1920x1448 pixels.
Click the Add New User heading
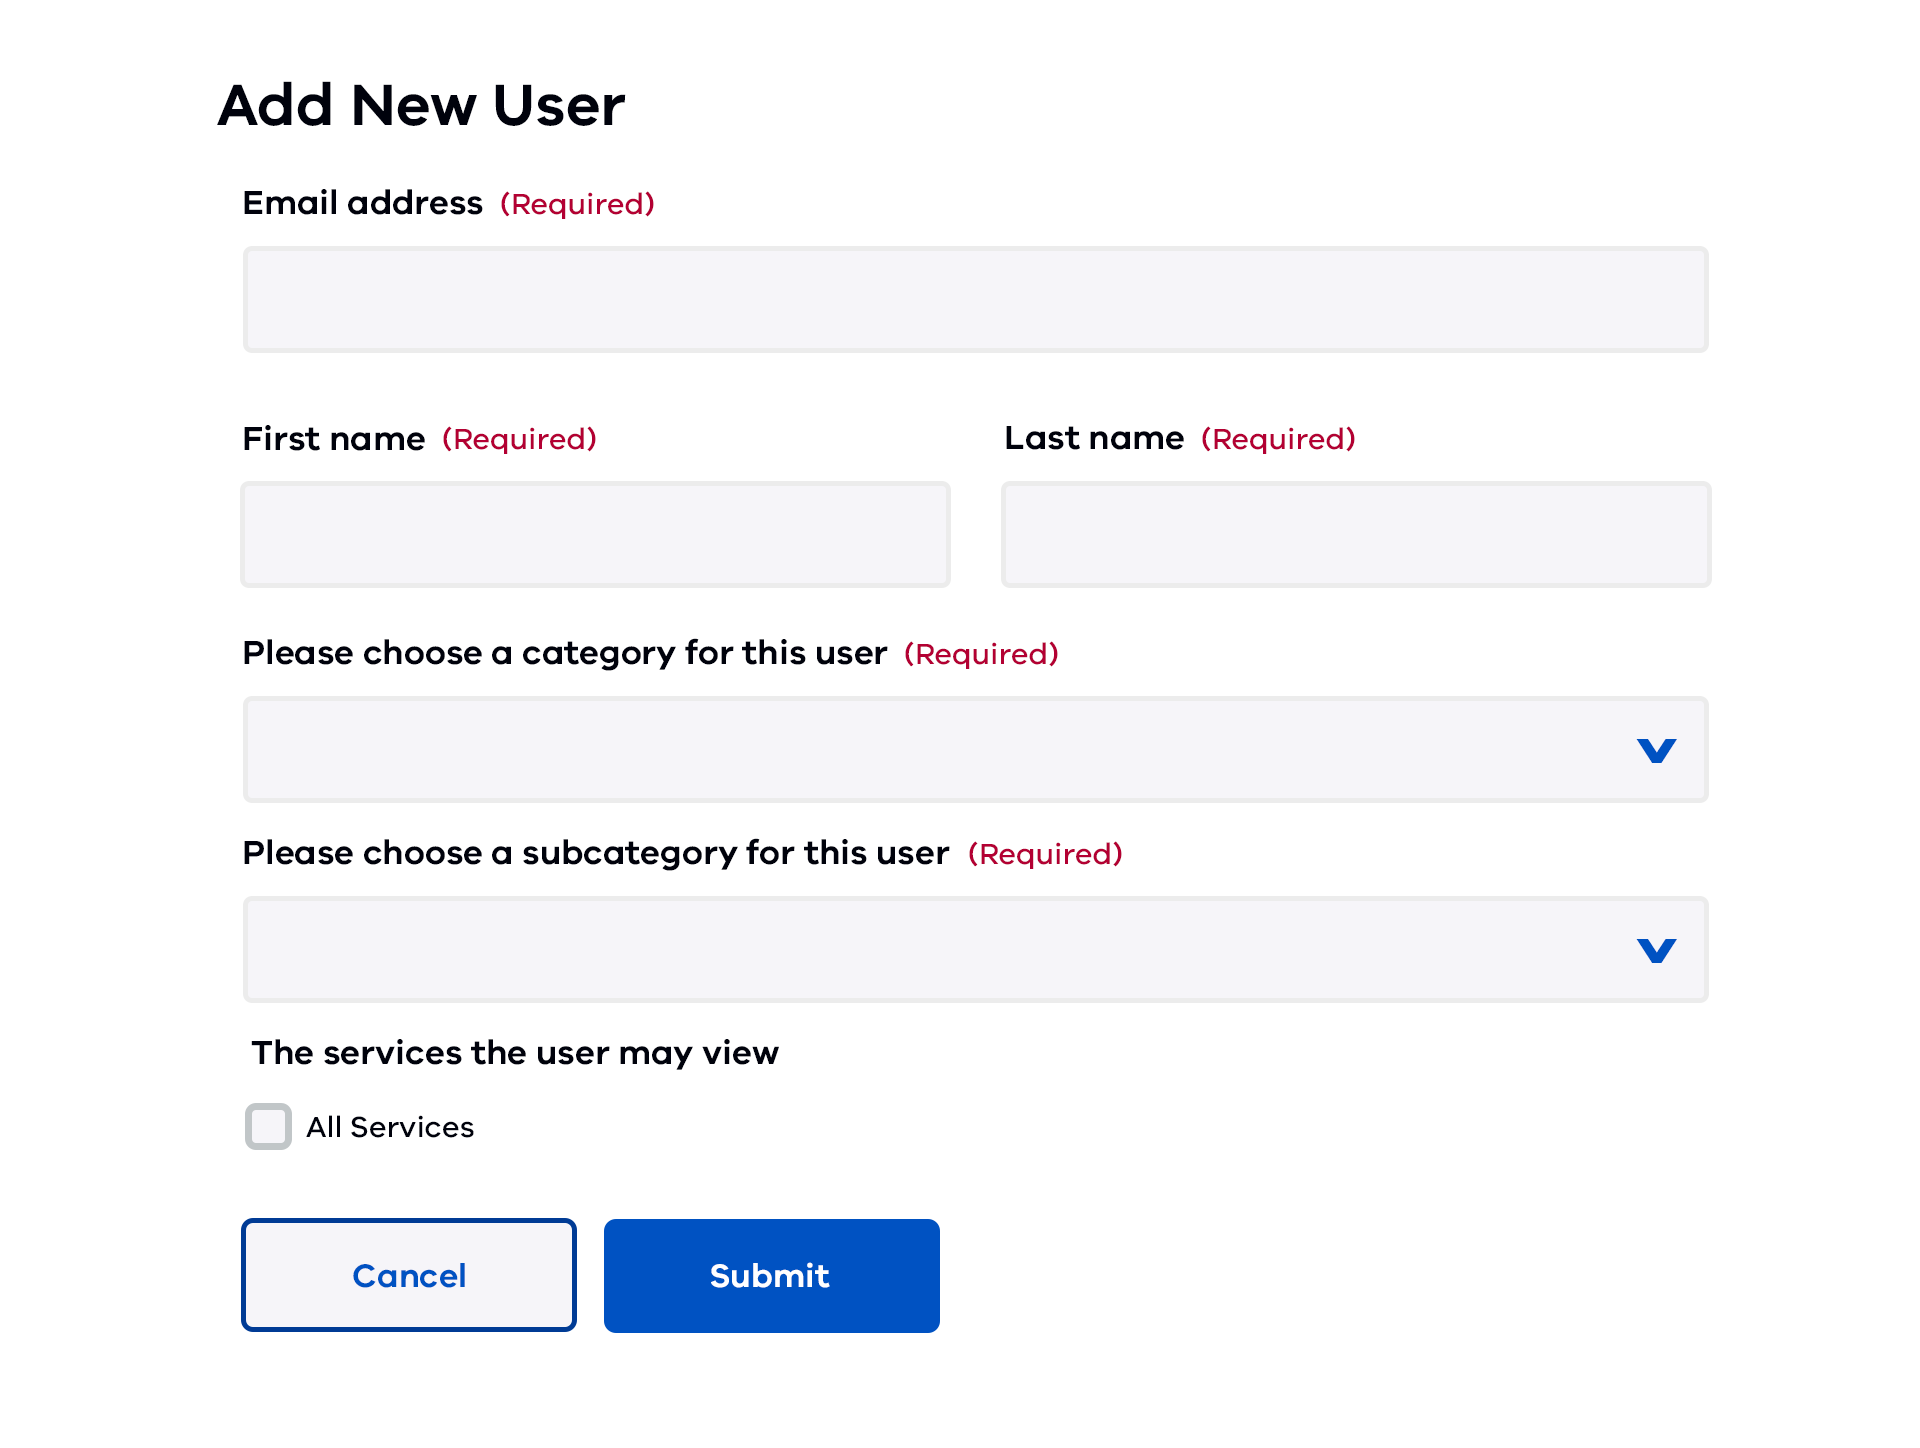point(421,104)
